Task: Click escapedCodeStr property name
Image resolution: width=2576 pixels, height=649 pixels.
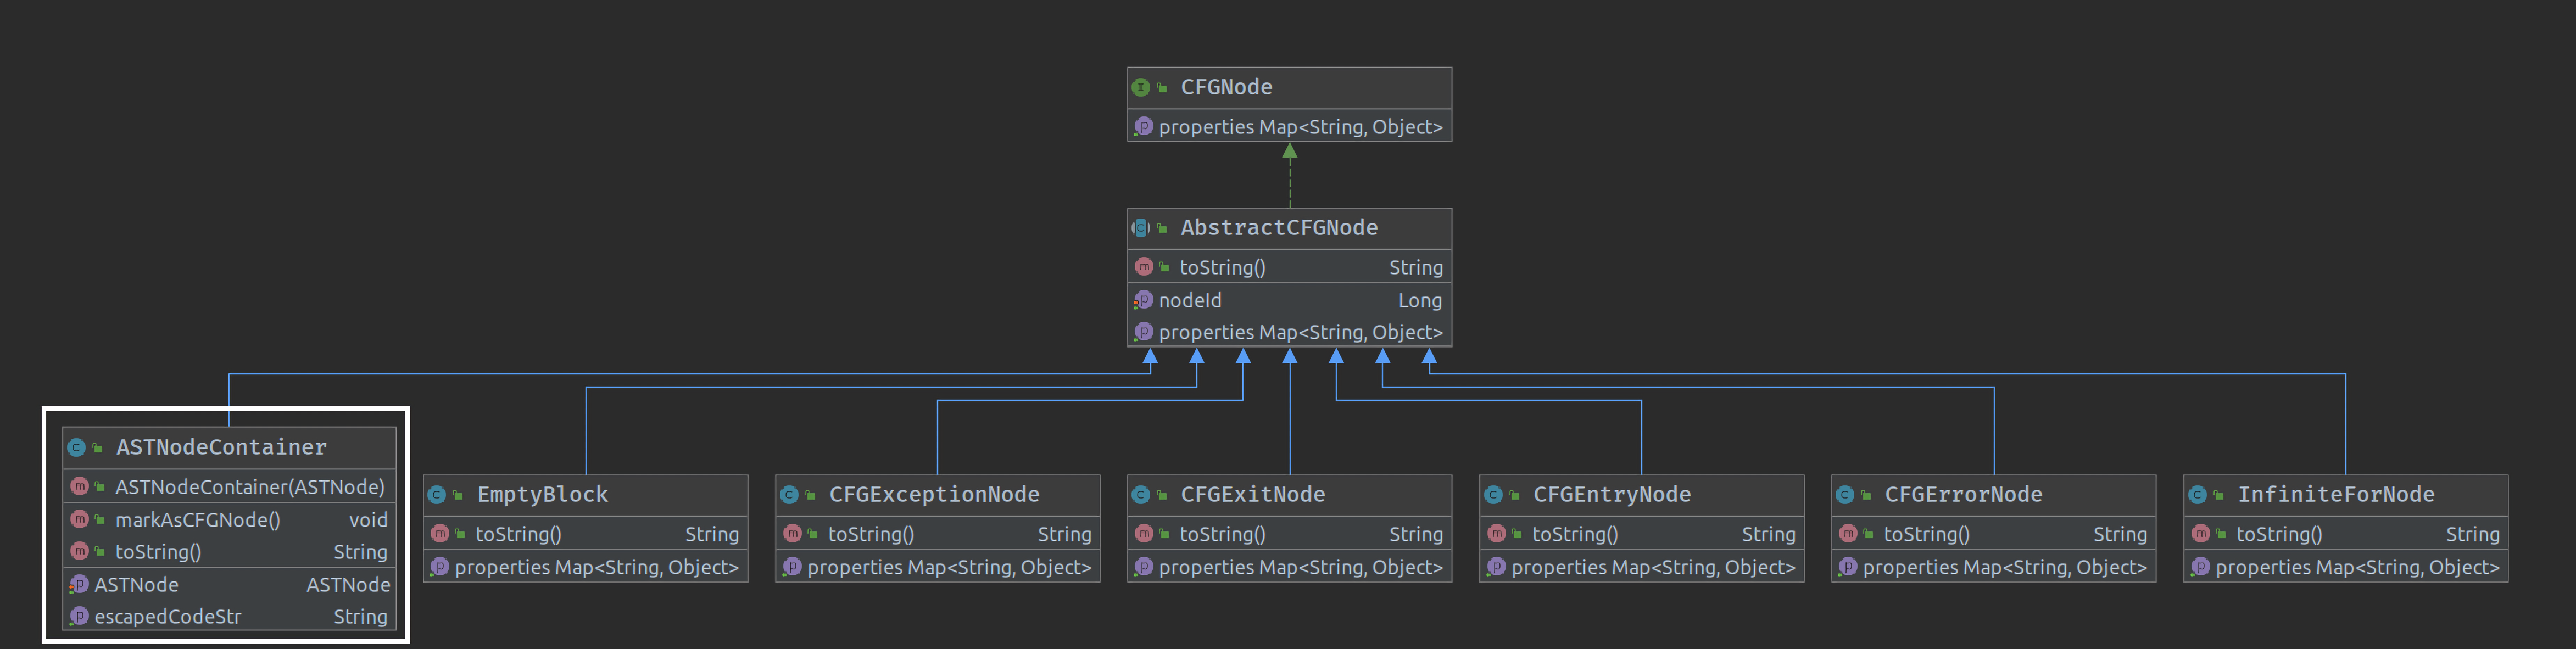Action: pyautogui.click(x=168, y=617)
